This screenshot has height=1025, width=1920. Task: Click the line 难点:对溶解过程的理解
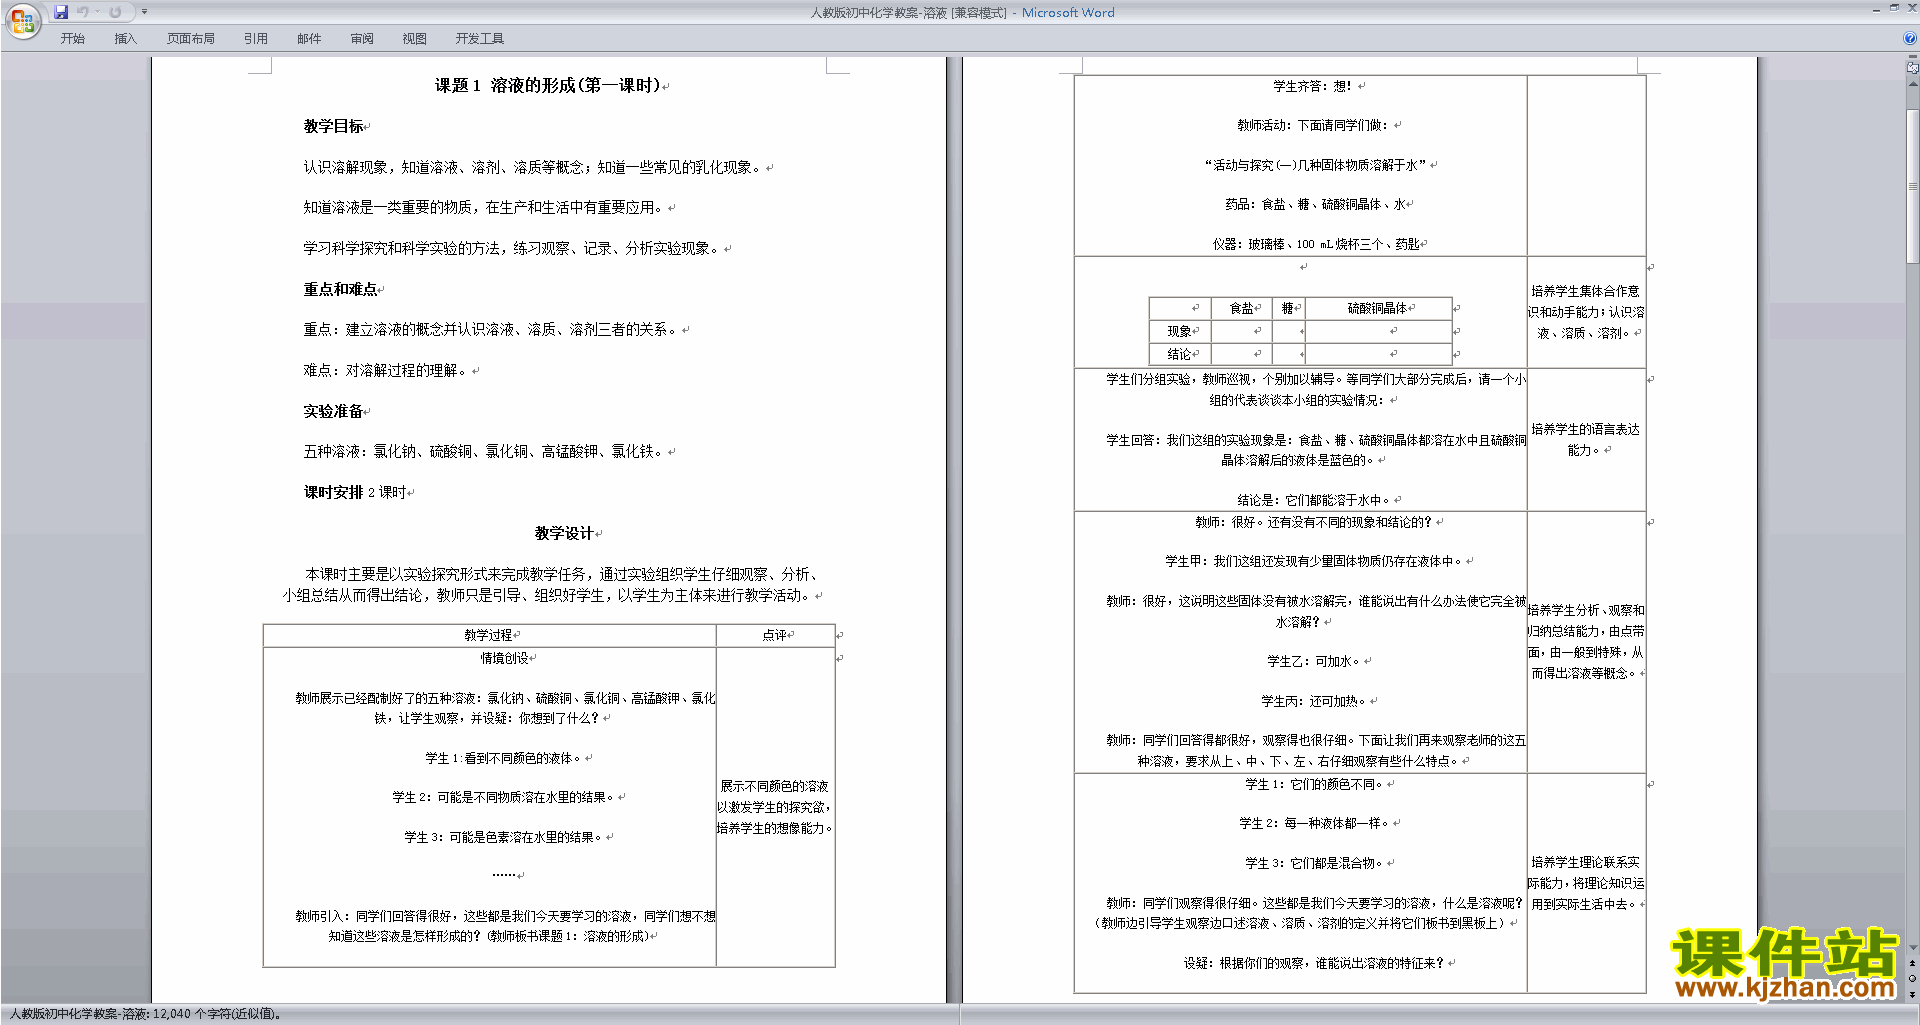[x=385, y=371]
